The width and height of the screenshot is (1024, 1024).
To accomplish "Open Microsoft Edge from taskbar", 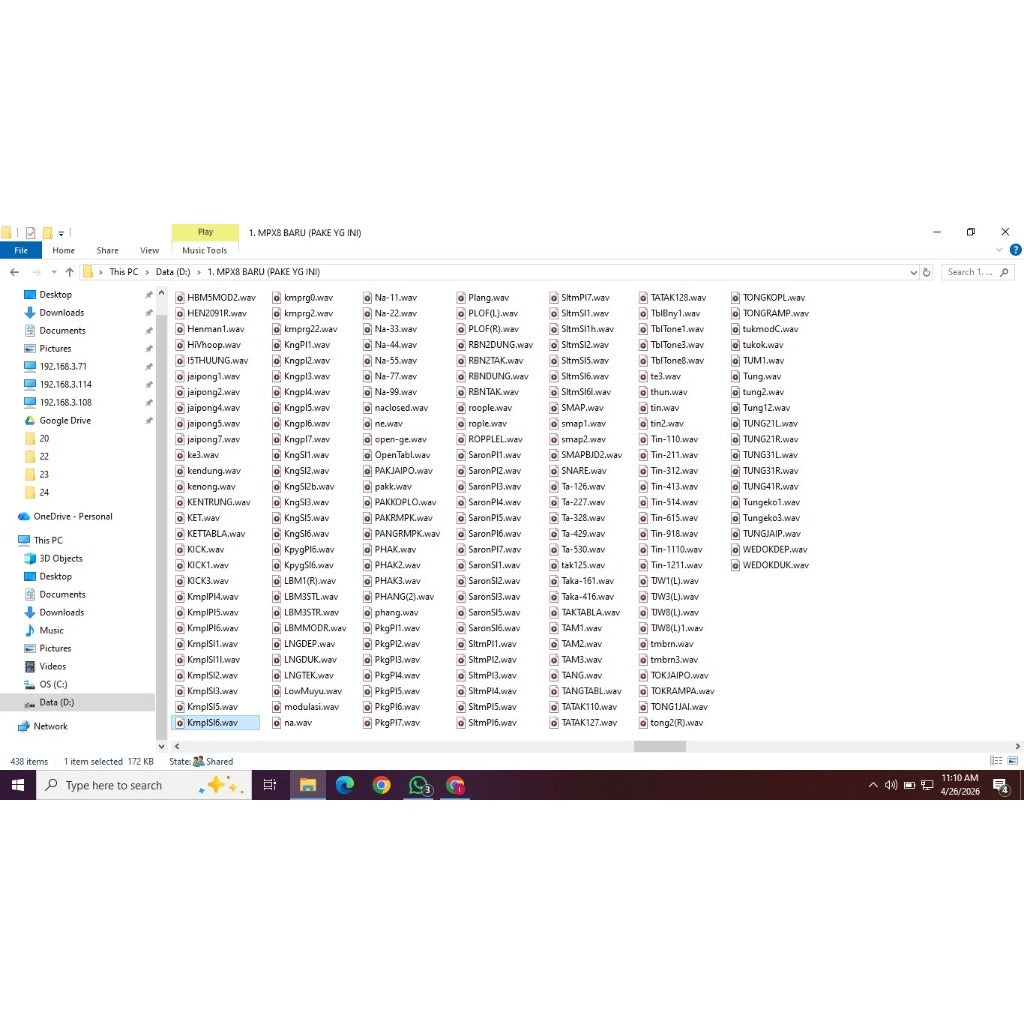I will [344, 785].
